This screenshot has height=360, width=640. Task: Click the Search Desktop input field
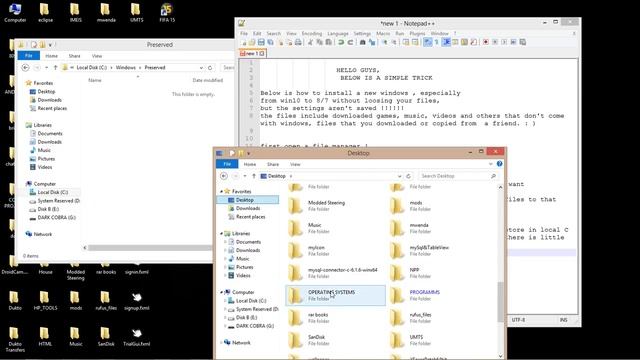pyautogui.click(x=459, y=176)
